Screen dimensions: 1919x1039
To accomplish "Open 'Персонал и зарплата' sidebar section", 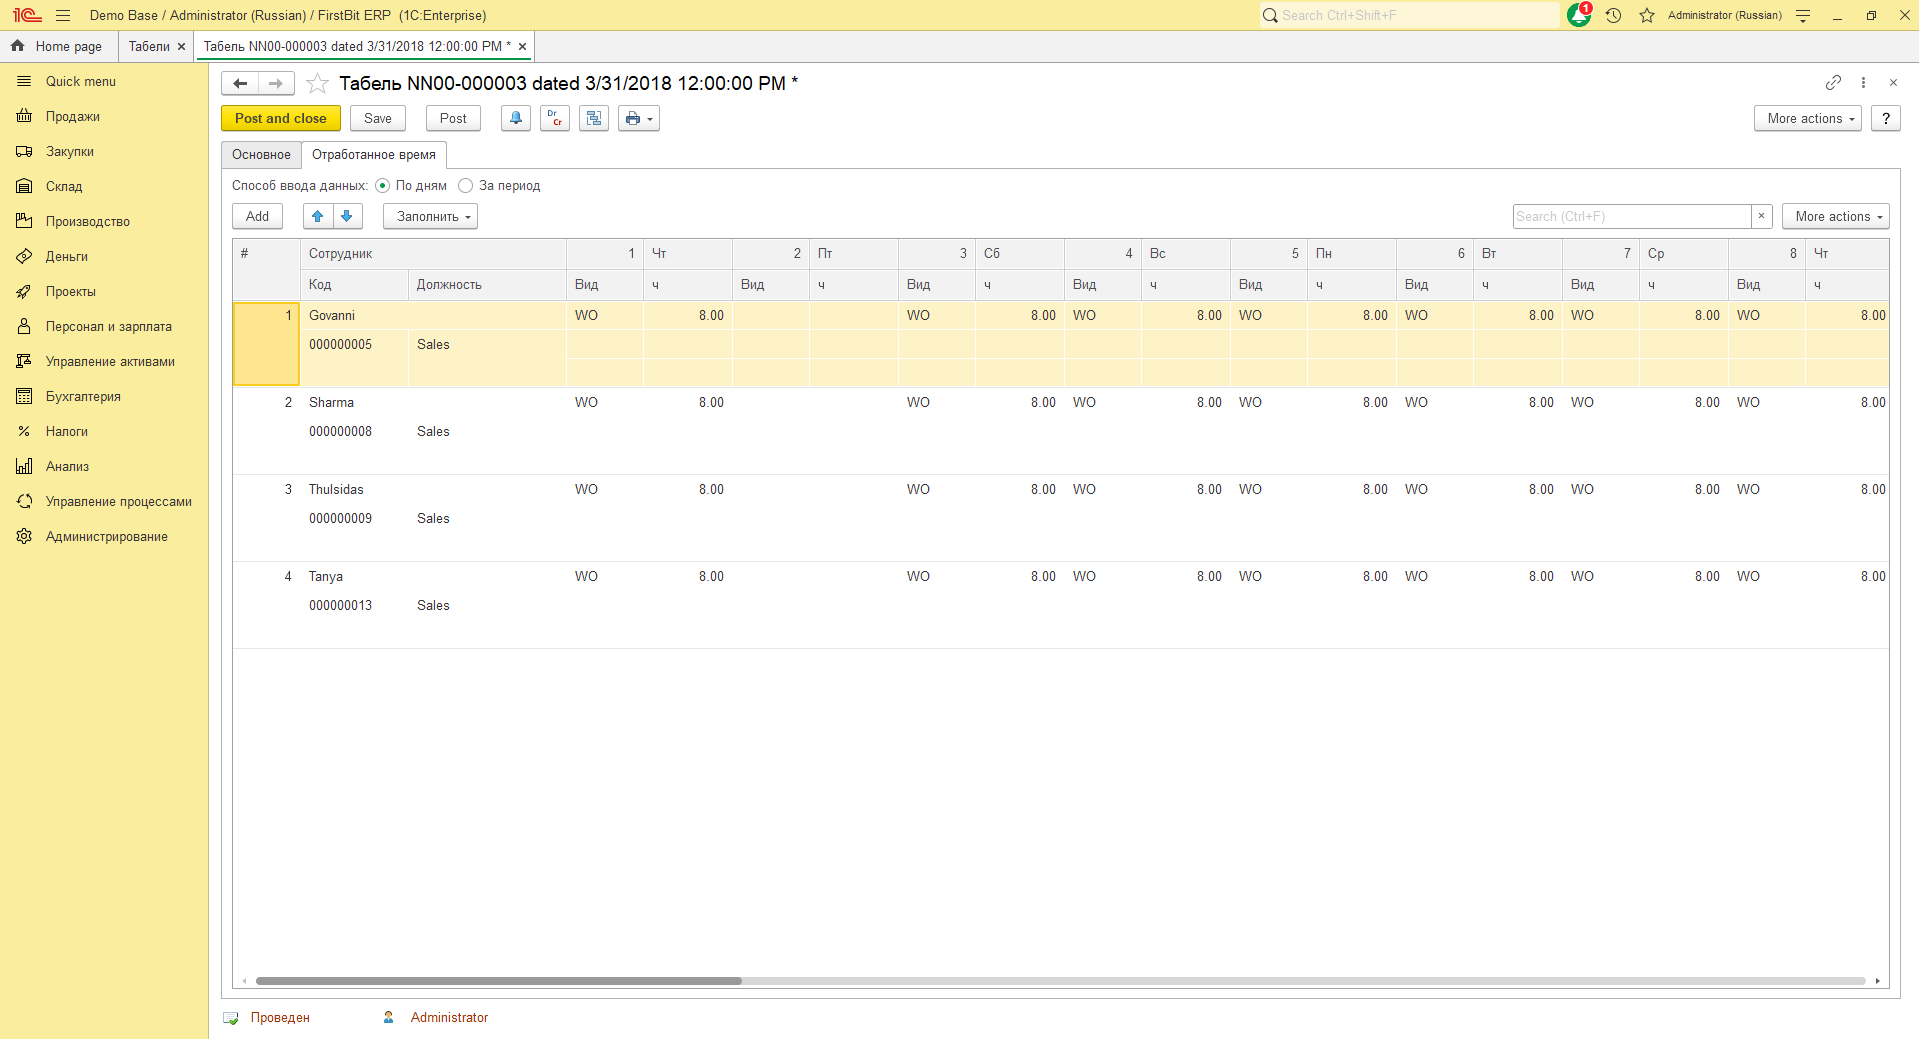I will click(108, 326).
